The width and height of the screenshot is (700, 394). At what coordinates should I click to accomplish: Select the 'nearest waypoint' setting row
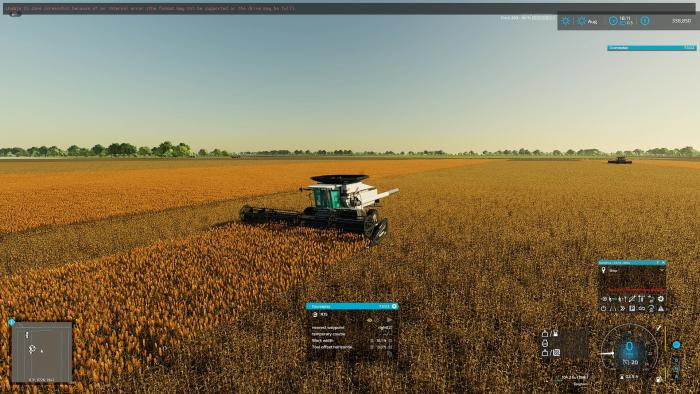tap(352, 328)
